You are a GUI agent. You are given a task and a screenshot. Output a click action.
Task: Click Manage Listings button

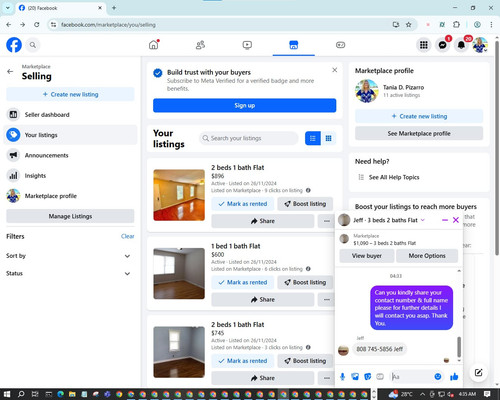(x=70, y=216)
